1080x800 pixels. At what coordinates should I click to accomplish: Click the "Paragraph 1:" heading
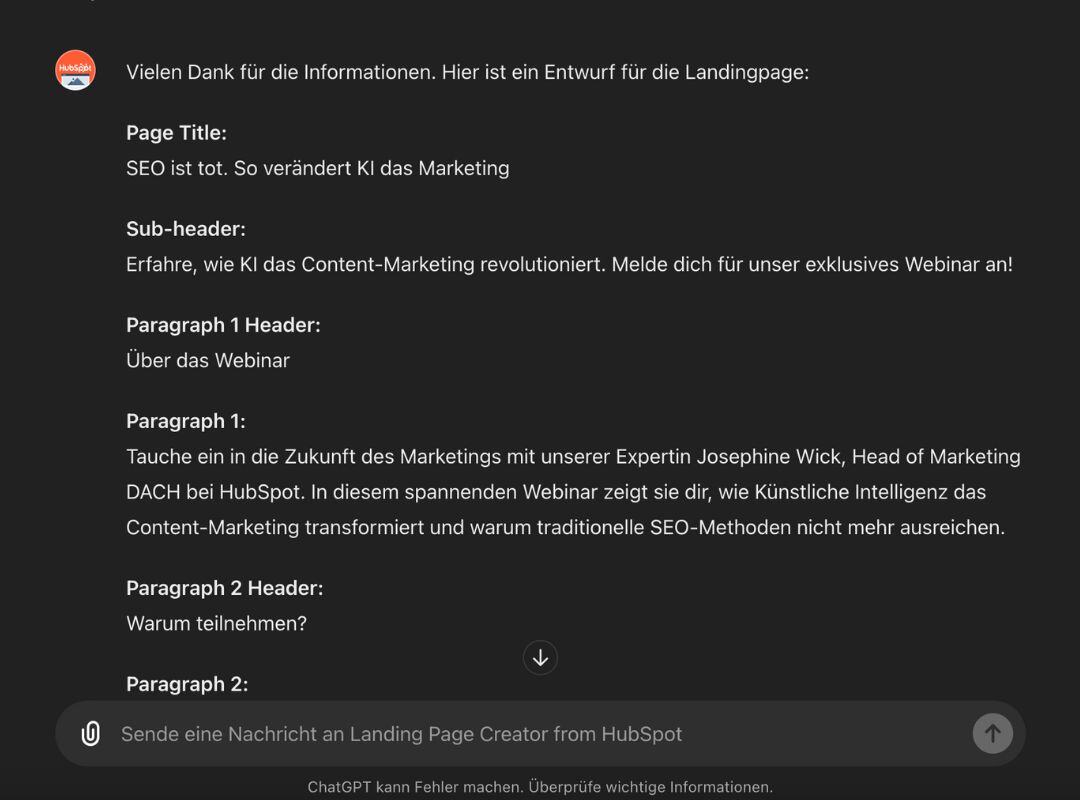185,421
